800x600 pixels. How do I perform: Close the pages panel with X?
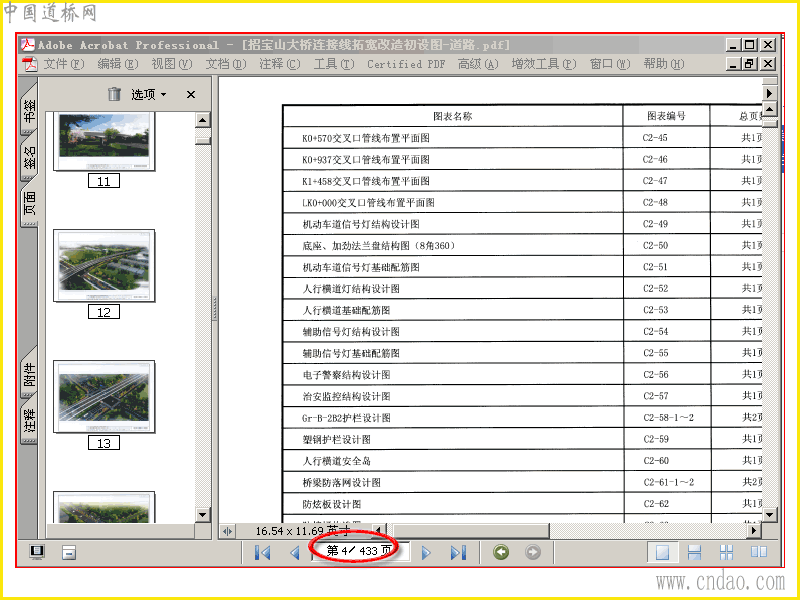pos(191,94)
